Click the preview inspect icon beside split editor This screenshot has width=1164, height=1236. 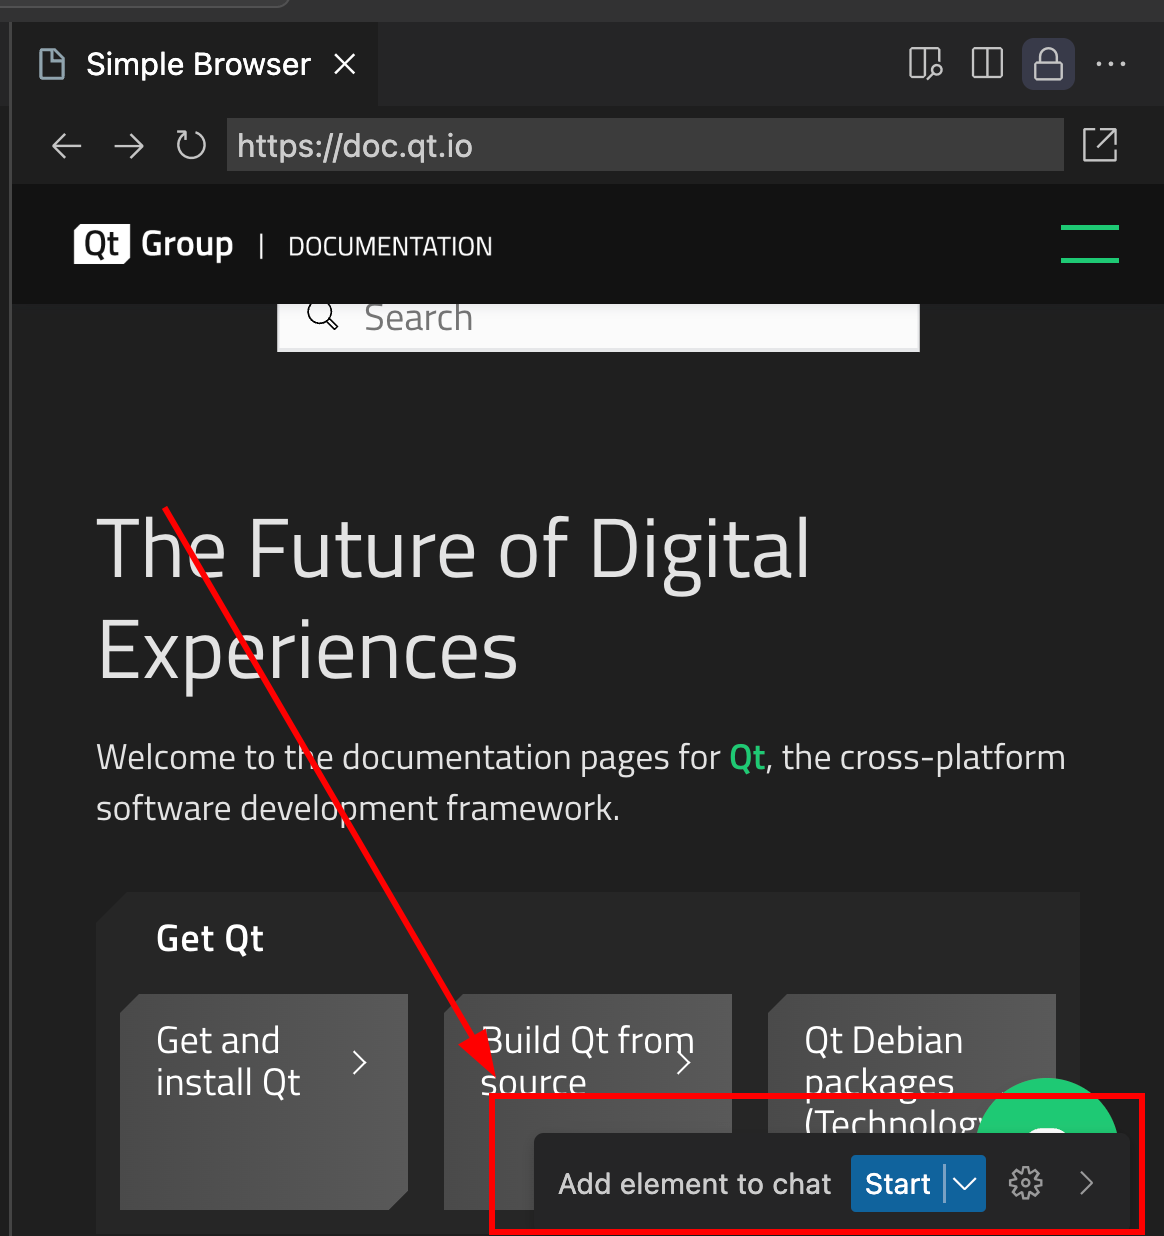click(x=925, y=65)
